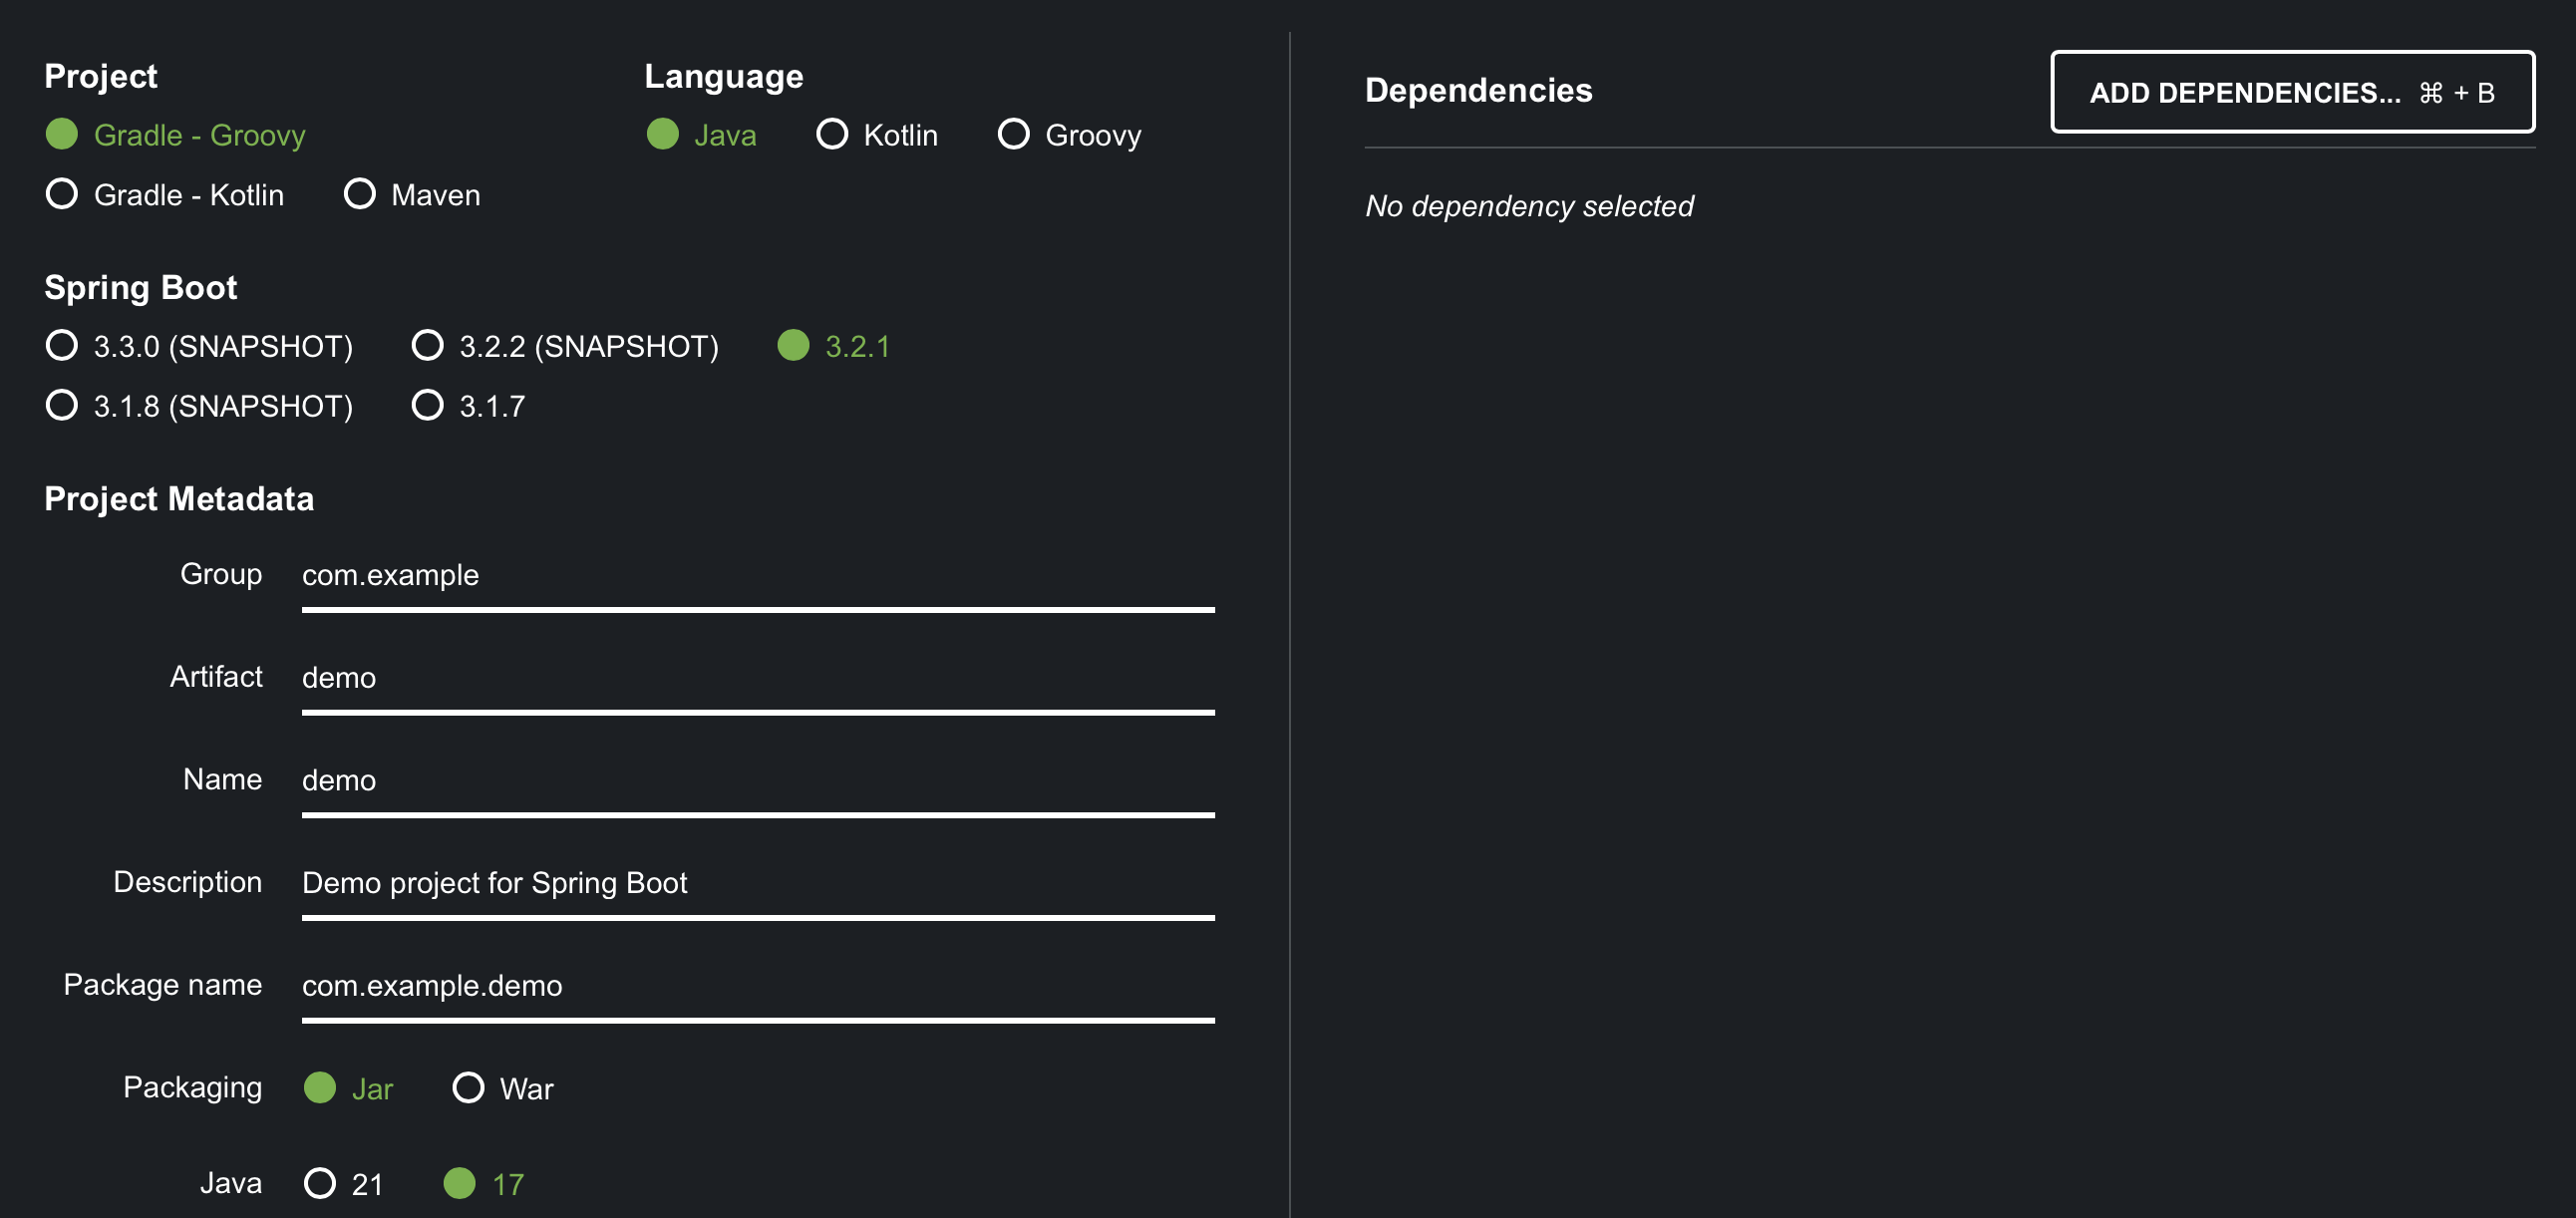Viewport: 2576px width, 1218px height.
Task: Focus the Group input field
Action: pos(758,576)
